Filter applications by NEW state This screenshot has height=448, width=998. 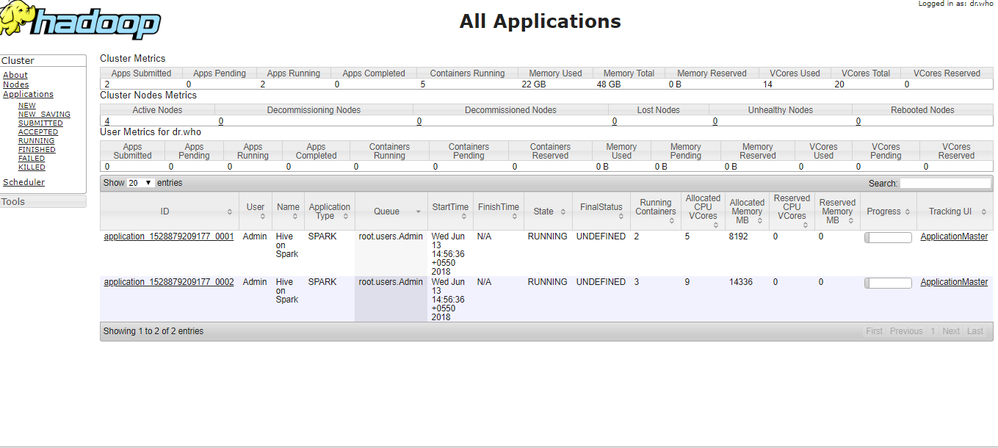click(x=27, y=106)
